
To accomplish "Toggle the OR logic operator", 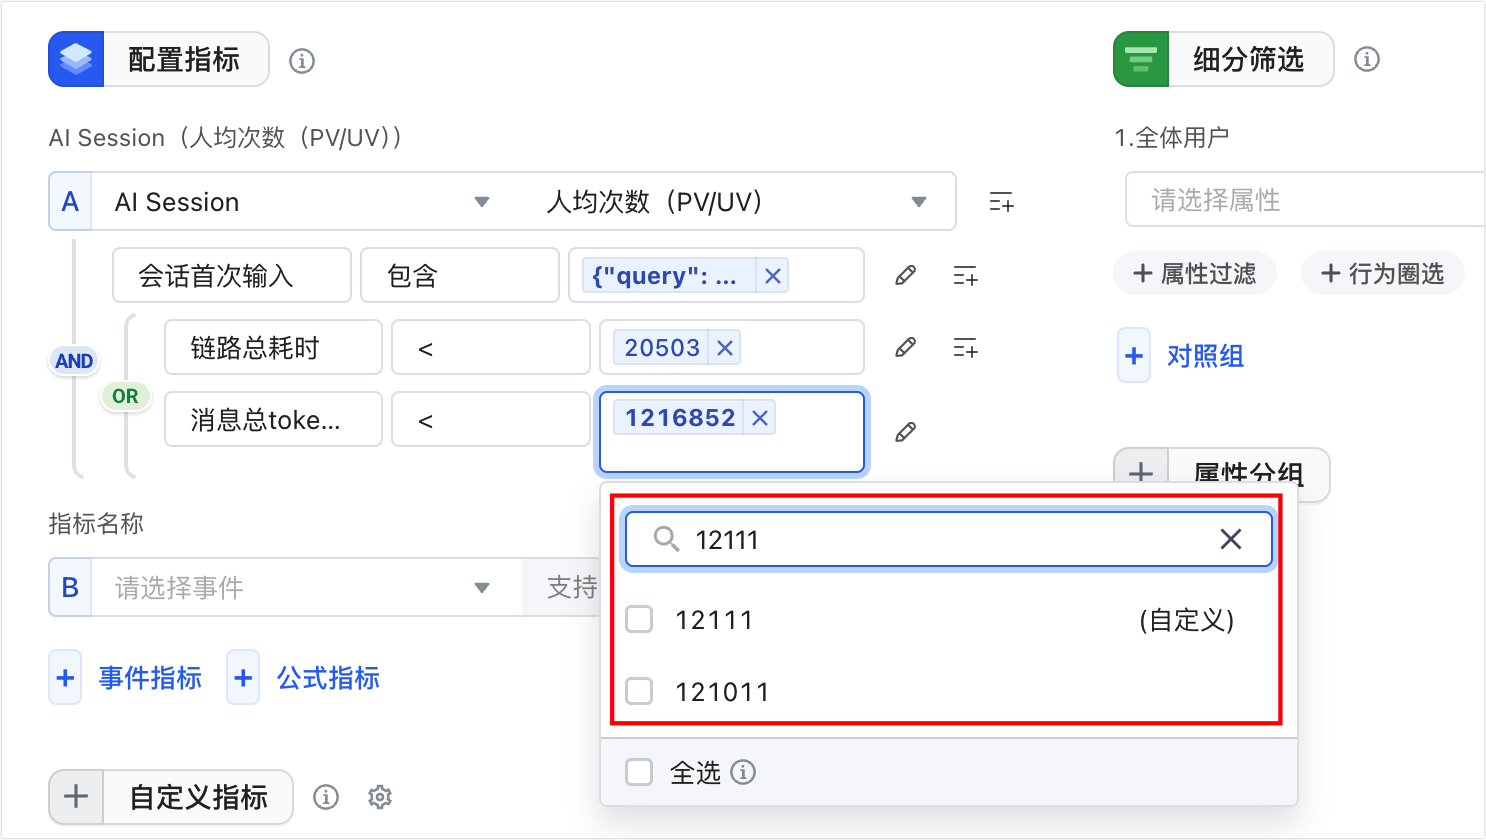I will tap(125, 396).
